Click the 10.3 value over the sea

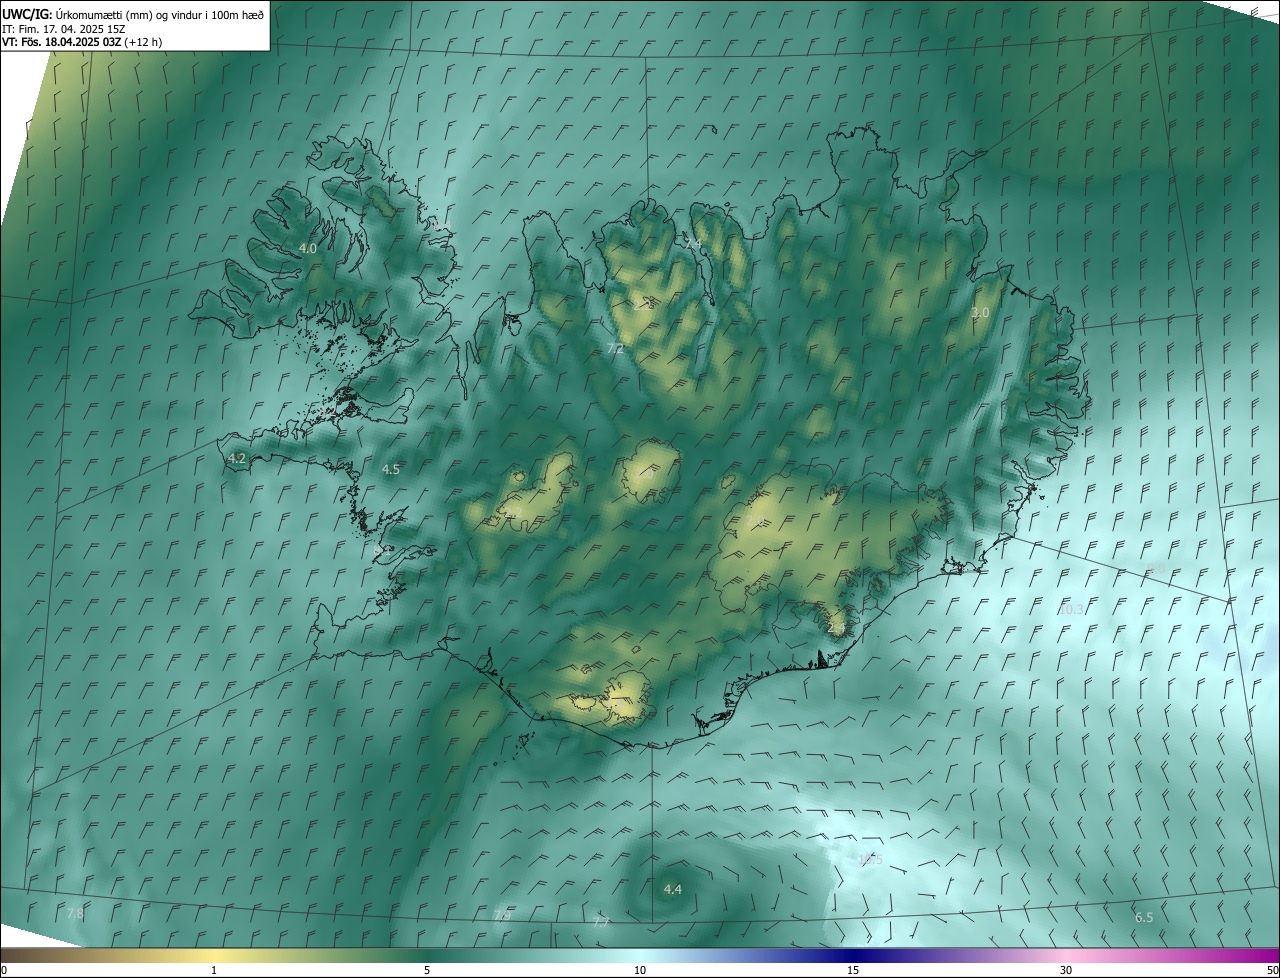pyautogui.click(x=1071, y=609)
